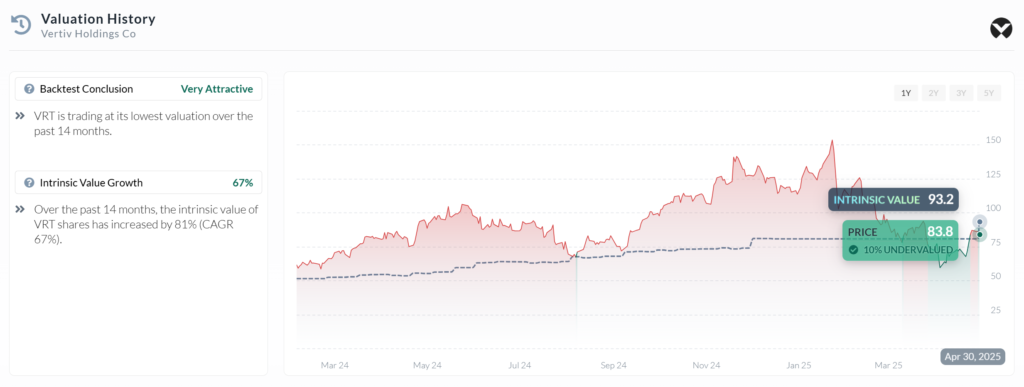Image resolution: width=1024 pixels, height=387 pixels.
Task: Click the Jul 24 axis label
Action: coord(519,365)
